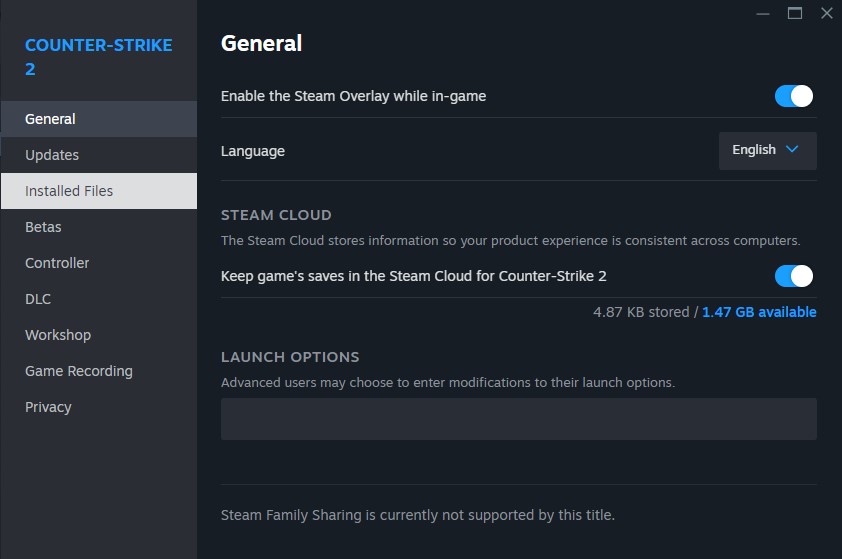Image resolution: width=842 pixels, height=559 pixels.
Task: Open the Installed Files section
Action: click(99, 191)
